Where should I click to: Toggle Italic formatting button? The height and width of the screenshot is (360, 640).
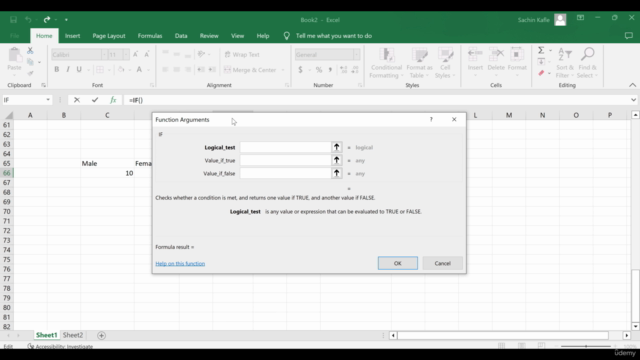[x=68, y=69]
